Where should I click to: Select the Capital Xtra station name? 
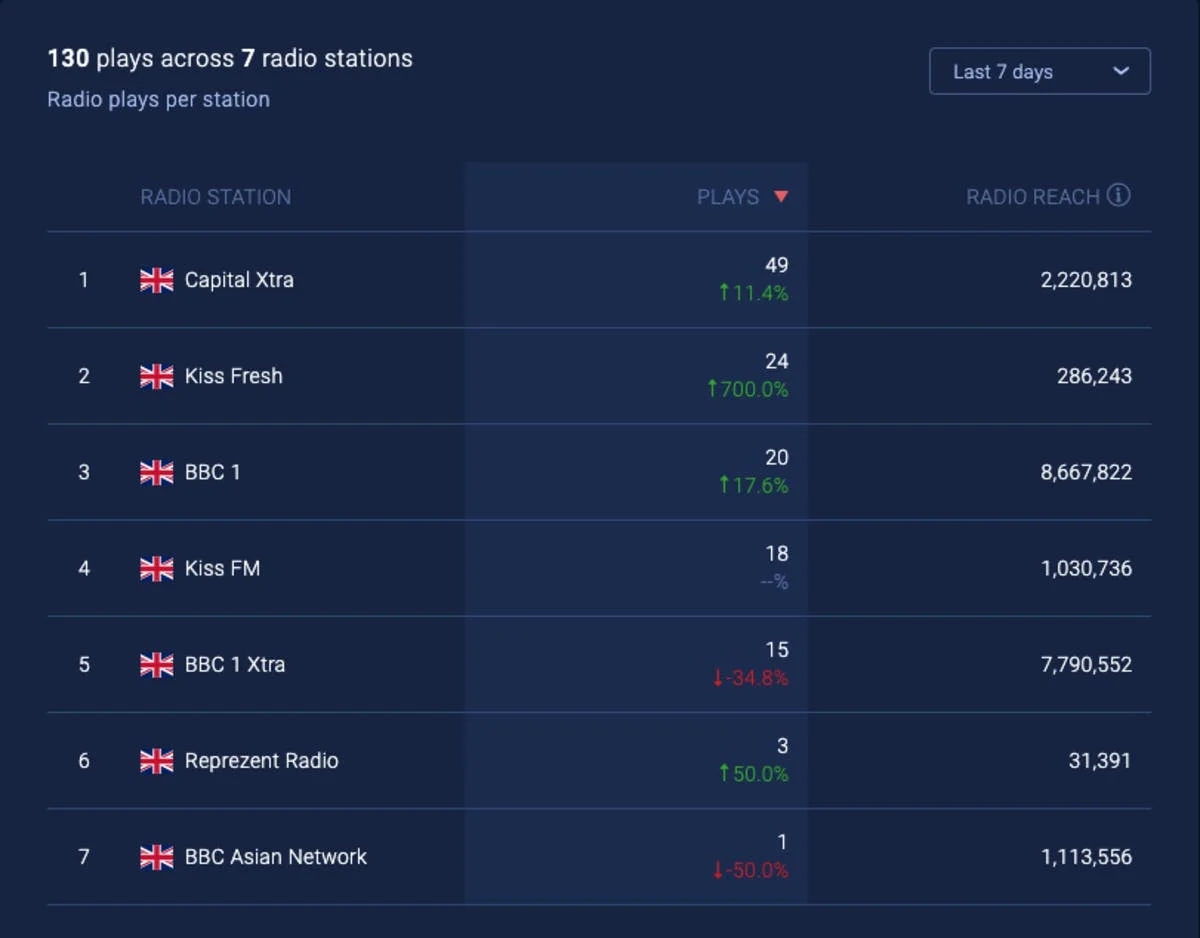[238, 281]
